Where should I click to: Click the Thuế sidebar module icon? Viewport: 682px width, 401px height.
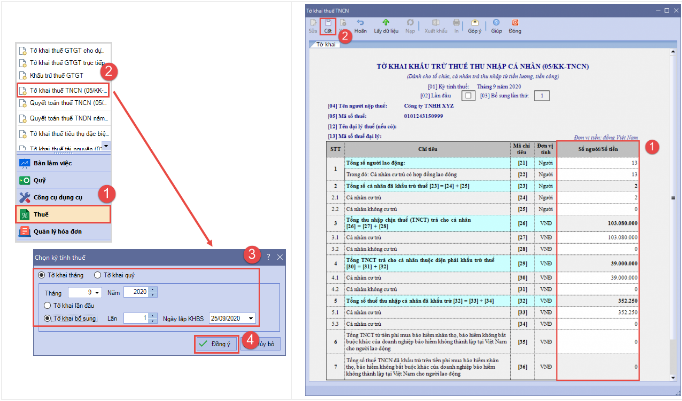(24, 214)
